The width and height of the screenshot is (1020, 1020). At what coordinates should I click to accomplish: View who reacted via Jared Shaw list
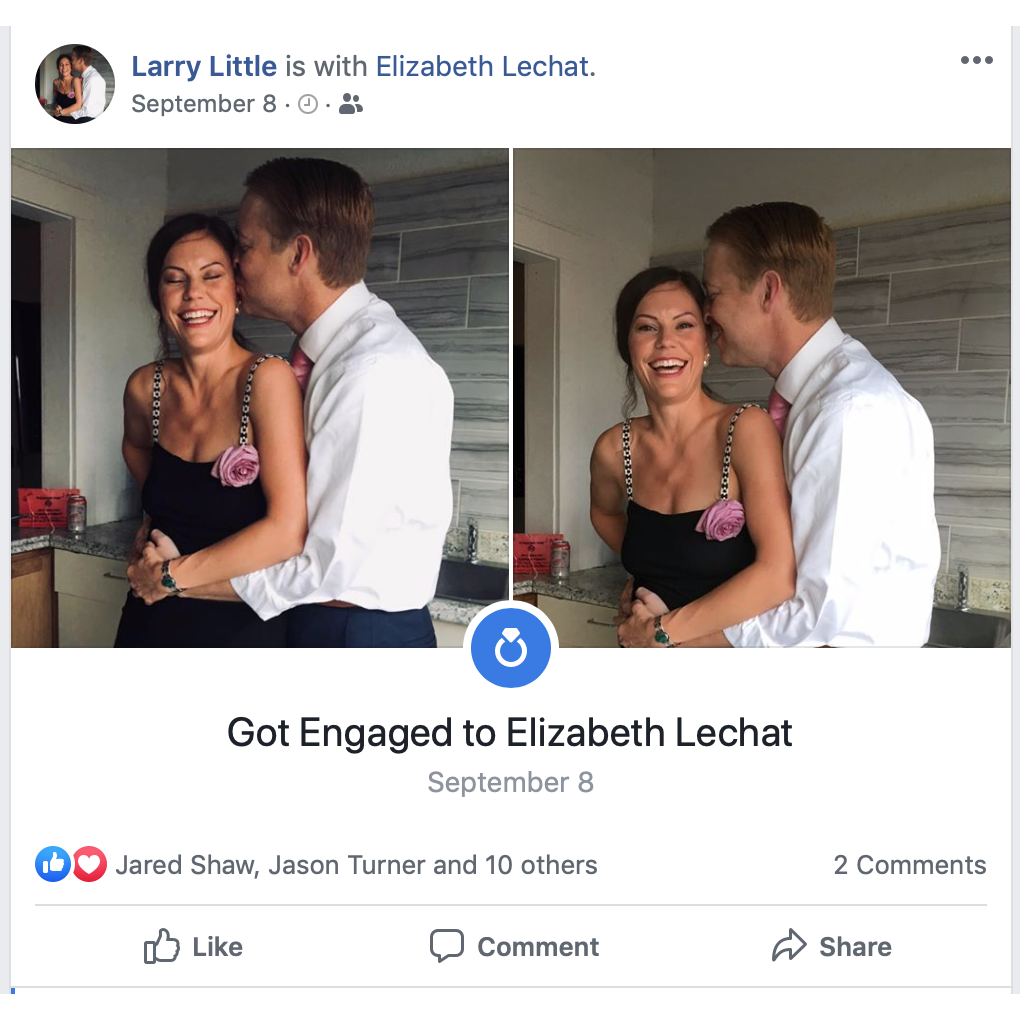356,864
